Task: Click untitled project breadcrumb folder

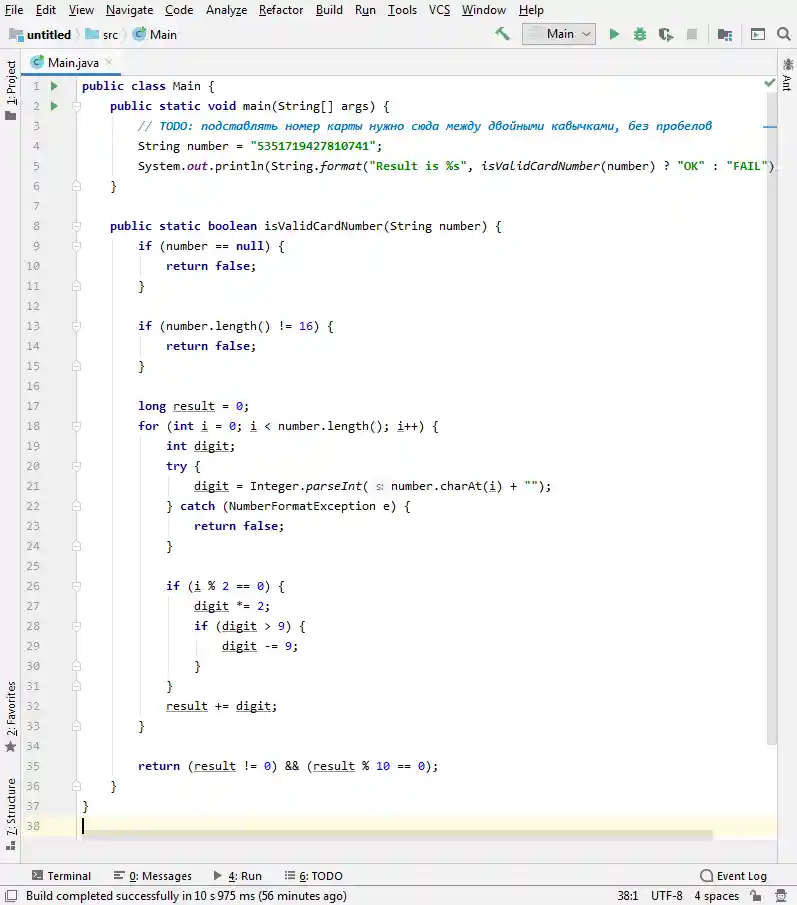Action: click(40, 35)
